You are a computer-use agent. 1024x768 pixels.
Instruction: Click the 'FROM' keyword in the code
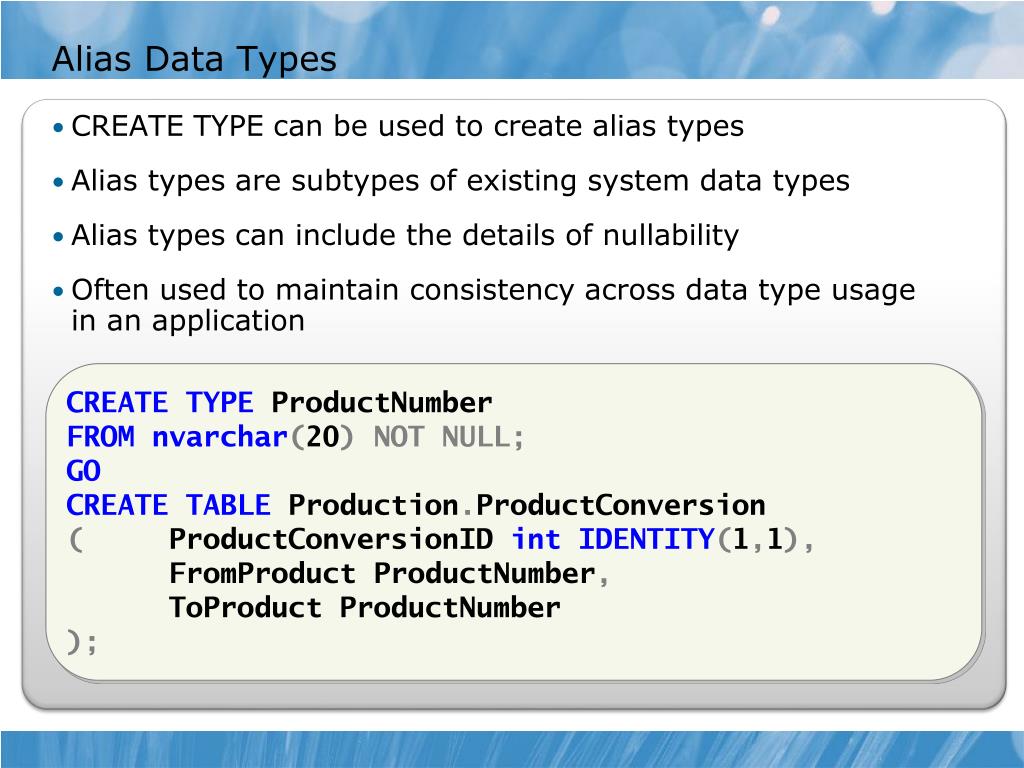pos(101,437)
